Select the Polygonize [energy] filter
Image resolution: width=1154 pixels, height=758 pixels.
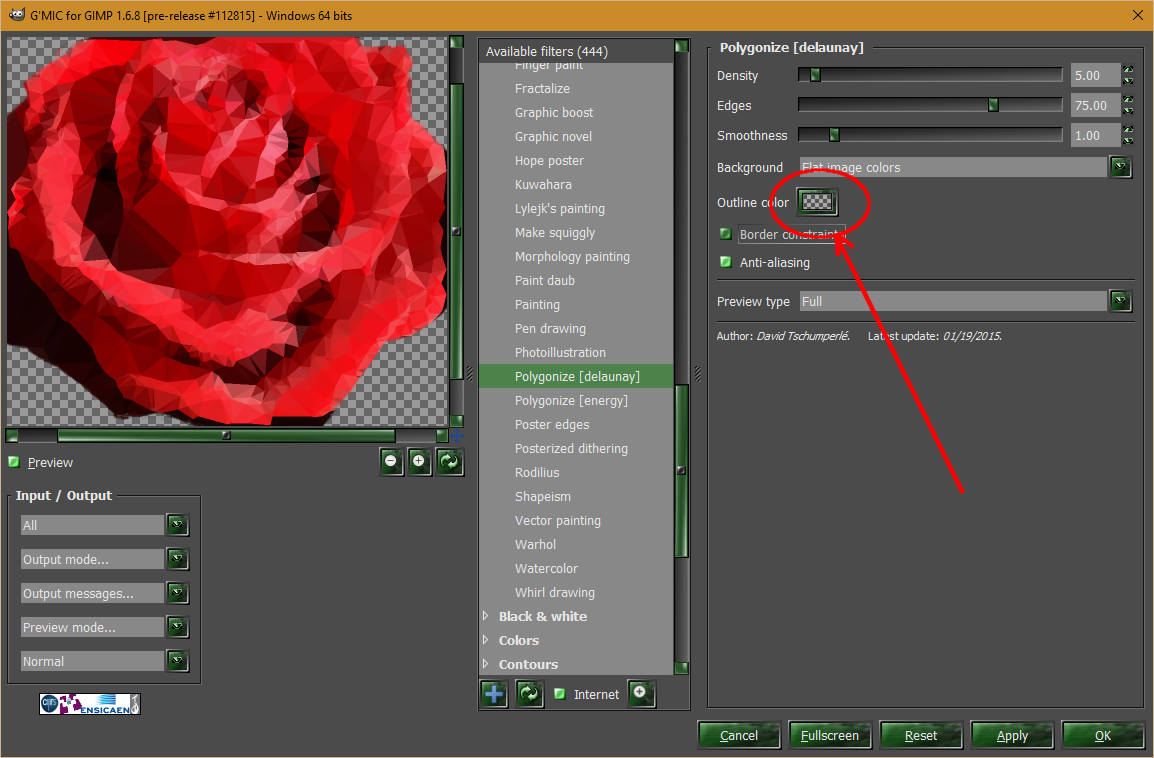pos(571,400)
